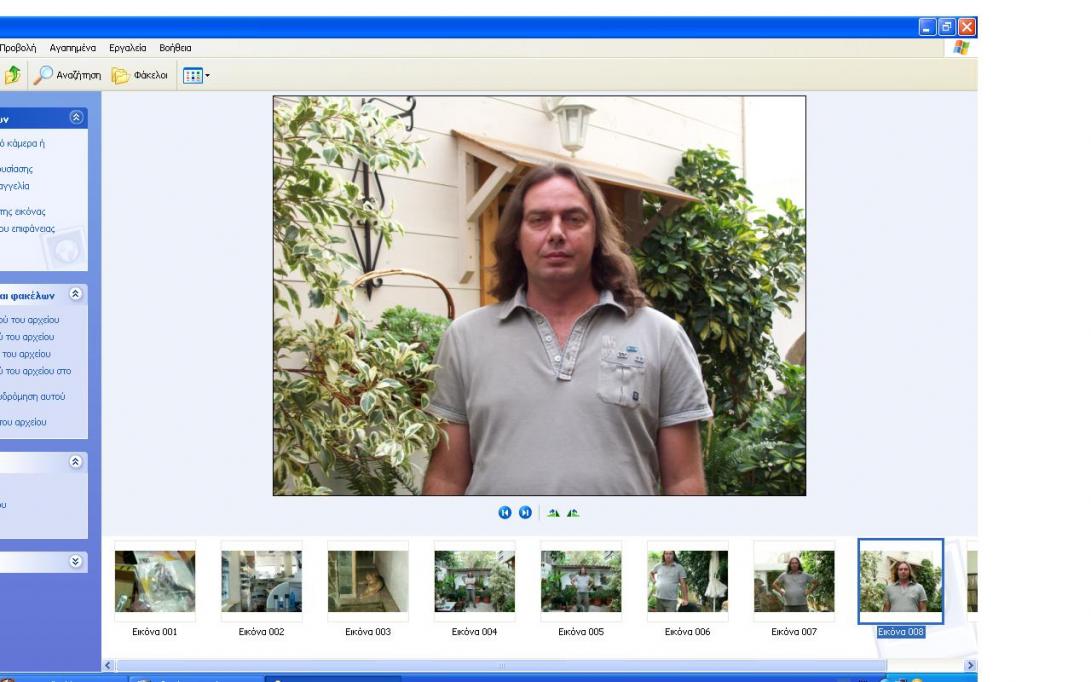Screen dimensions: 1091x682
Task: Go up one folder with the green arrow icon
Action: pyautogui.click(x=12, y=75)
